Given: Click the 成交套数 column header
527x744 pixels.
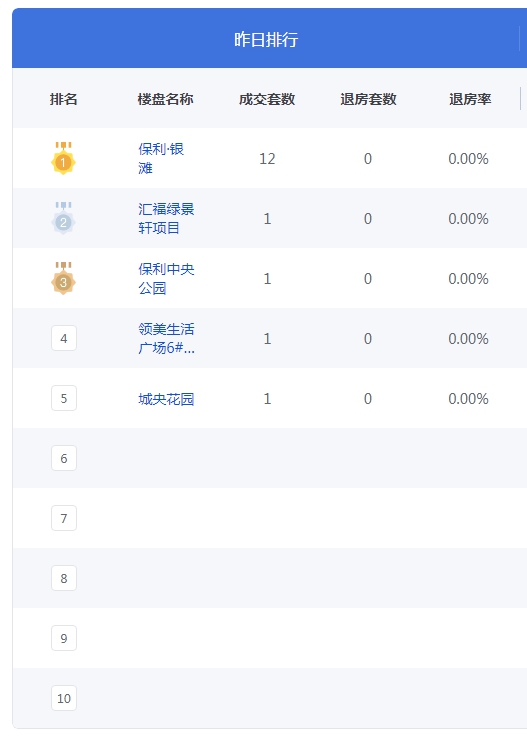Looking at the screenshot, I should click(x=267, y=99).
